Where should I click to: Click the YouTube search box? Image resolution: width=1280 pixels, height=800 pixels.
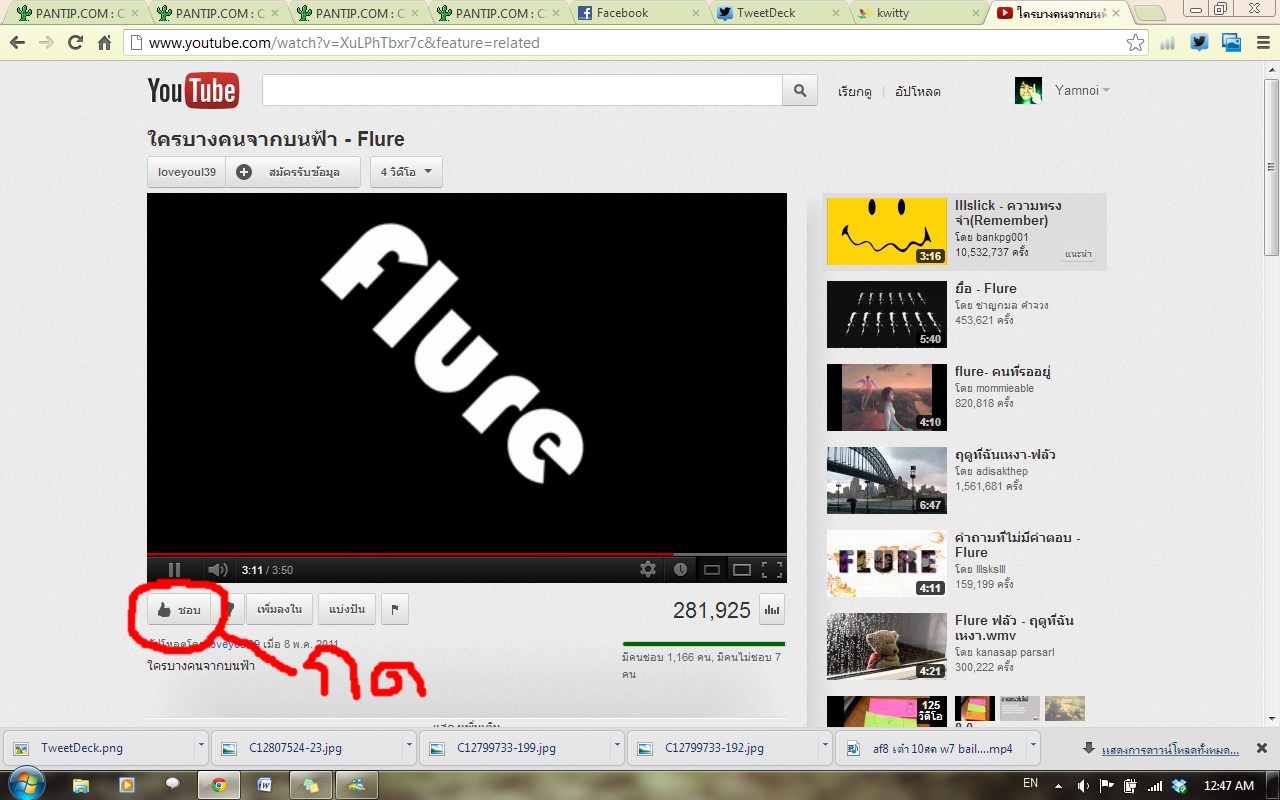point(522,90)
